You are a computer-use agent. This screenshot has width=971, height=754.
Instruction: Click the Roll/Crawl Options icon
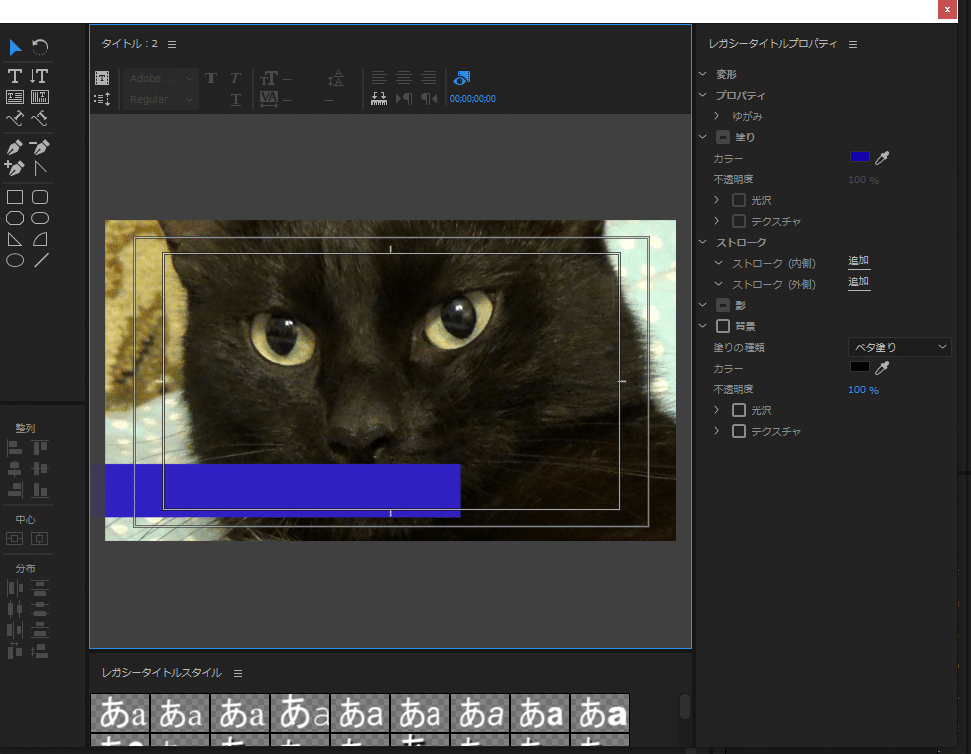pos(102,99)
